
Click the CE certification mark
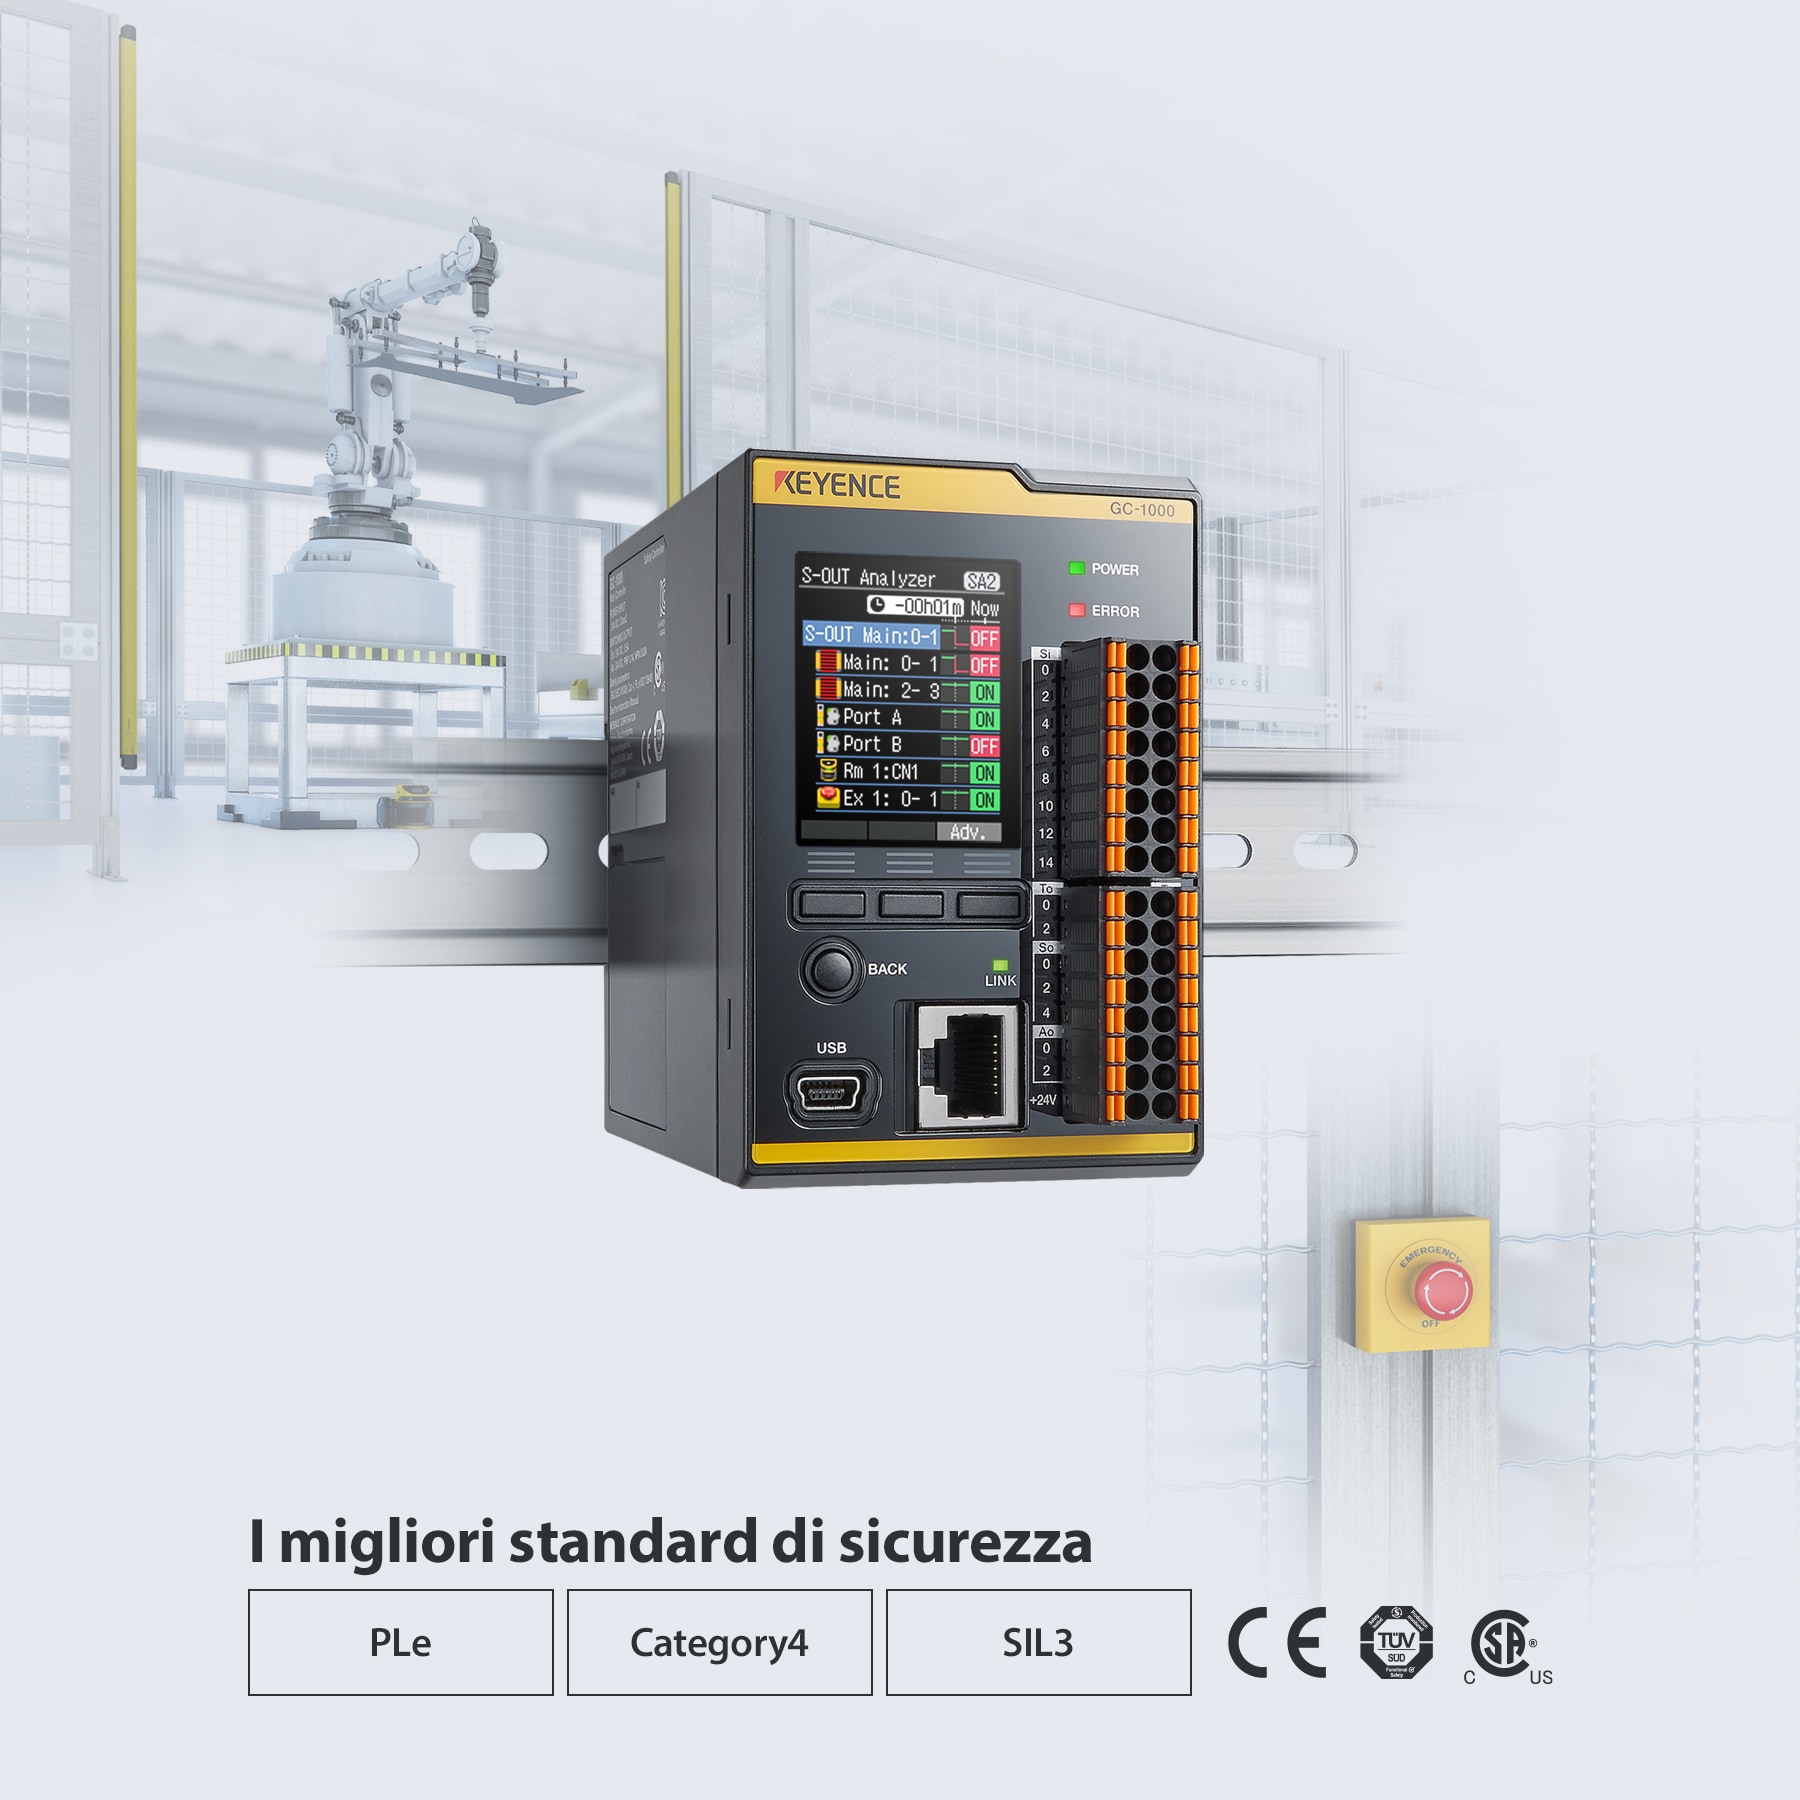pyautogui.click(x=1277, y=1642)
